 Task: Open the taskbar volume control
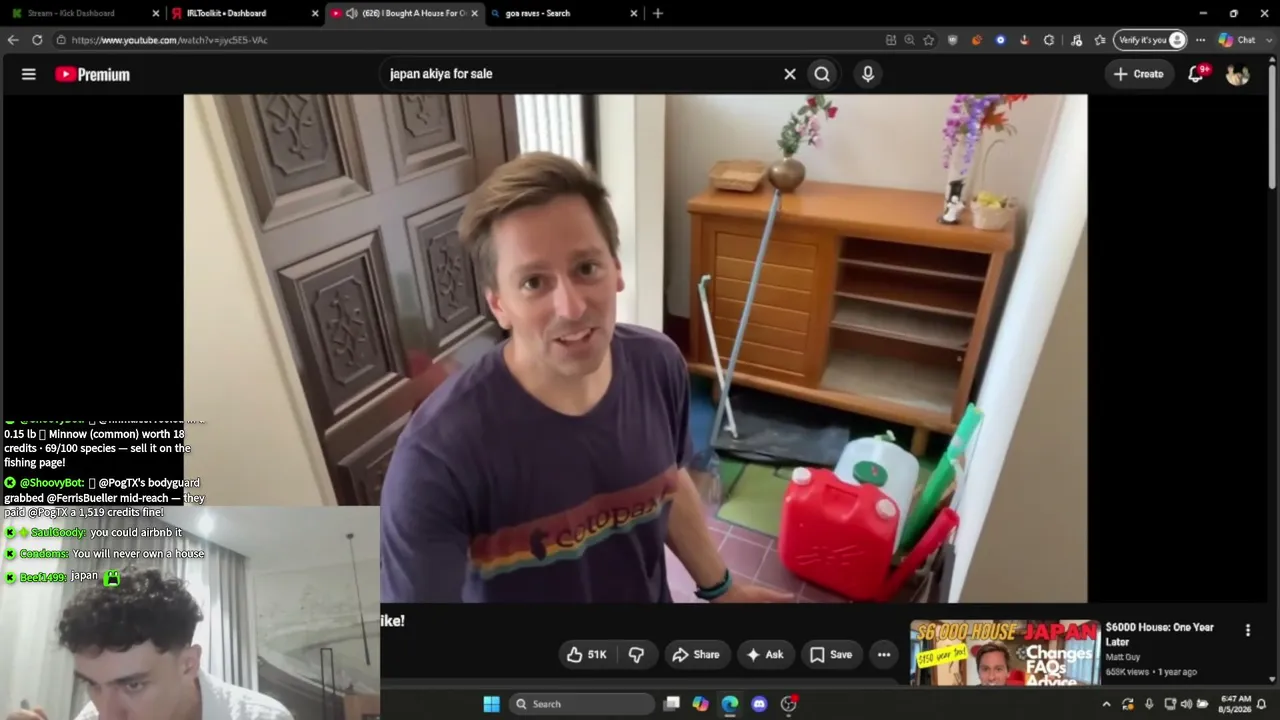pyautogui.click(x=1187, y=704)
